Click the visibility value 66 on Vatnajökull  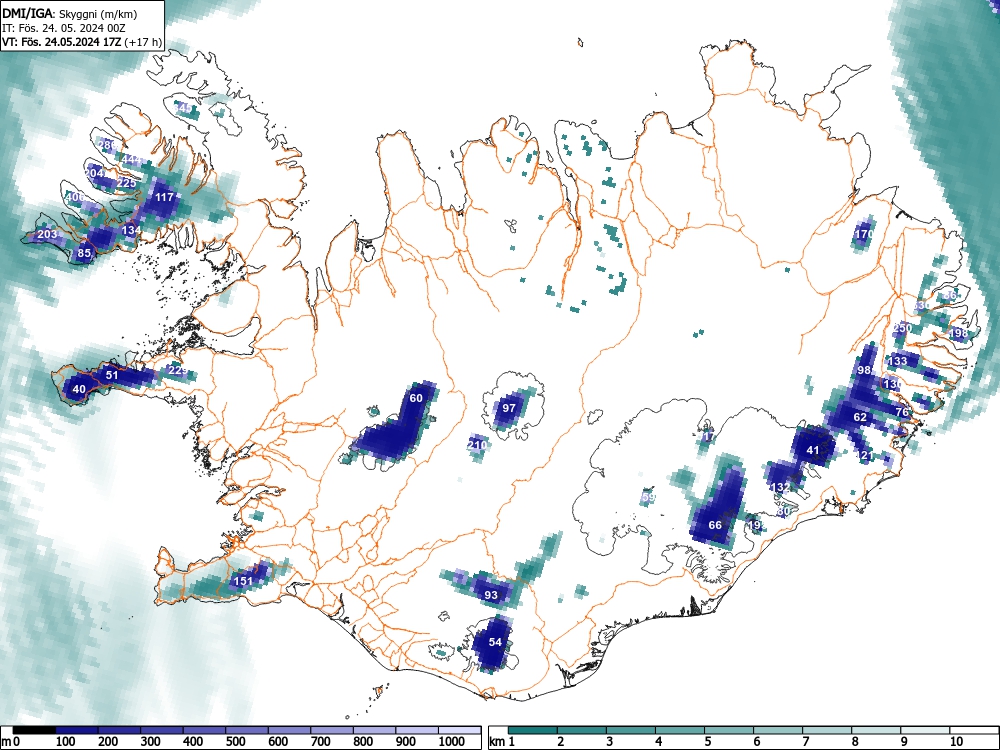[x=716, y=525]
